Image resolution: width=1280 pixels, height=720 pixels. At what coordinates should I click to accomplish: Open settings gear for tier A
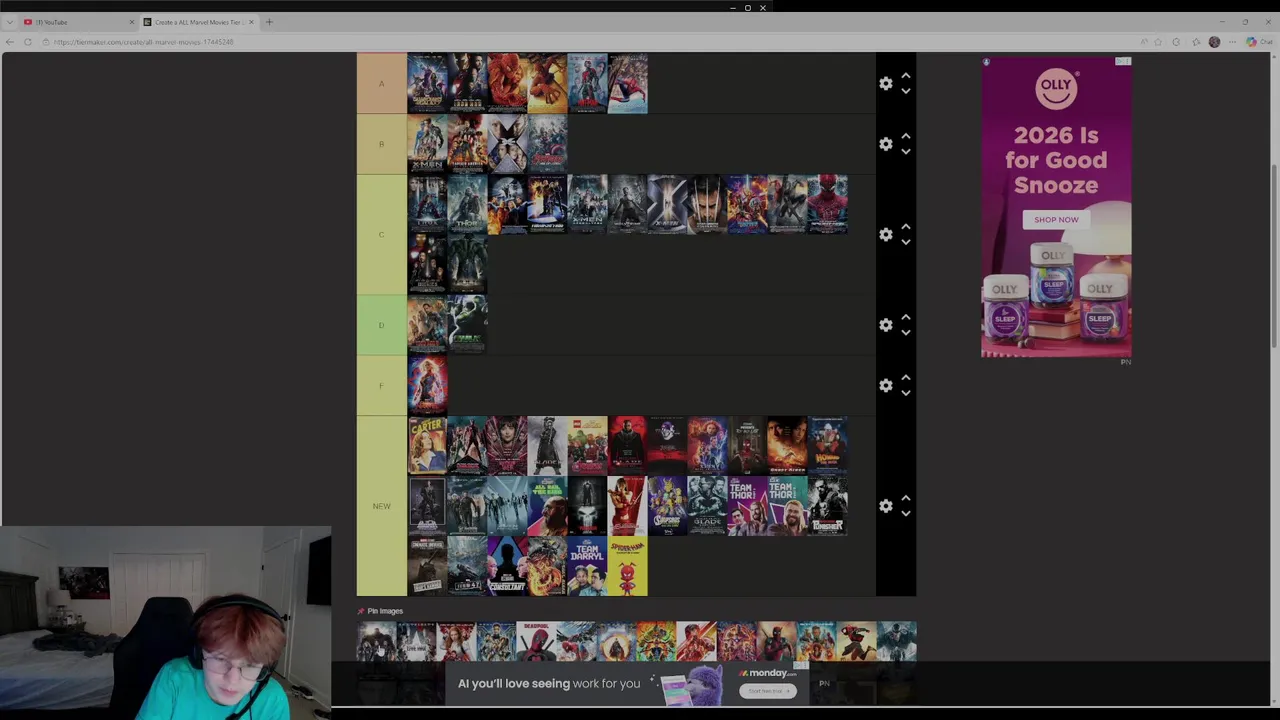pyautogui.click(x=886, y=84)
